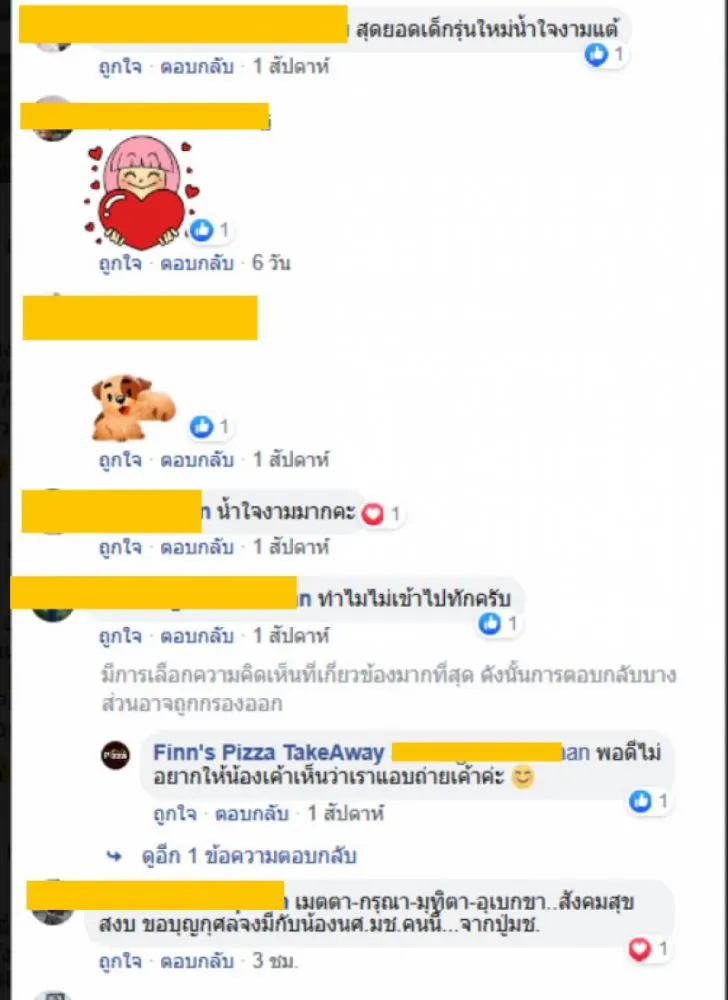
Task: Open the Finn's Pizza TakeAway profile picture
Action: click(115, 755)
